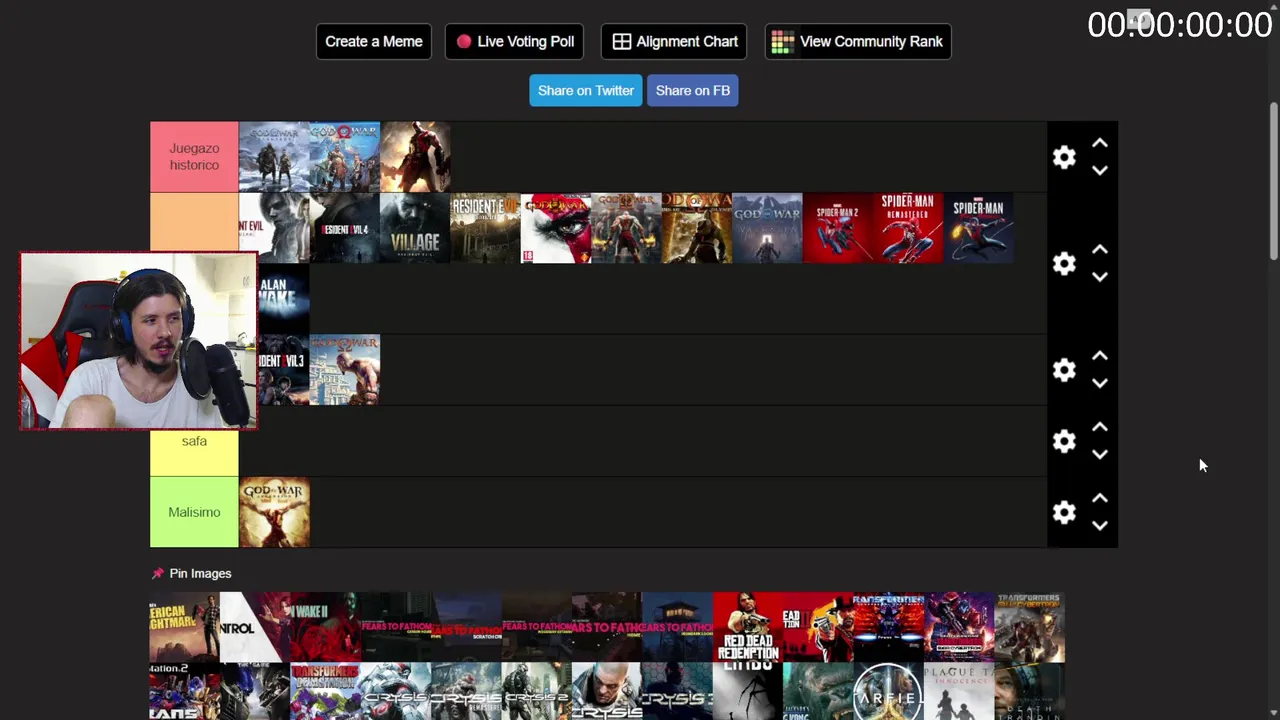Move the Resident Evil 3 tier row down
1280x720 pixels.
coord(1100,383)
